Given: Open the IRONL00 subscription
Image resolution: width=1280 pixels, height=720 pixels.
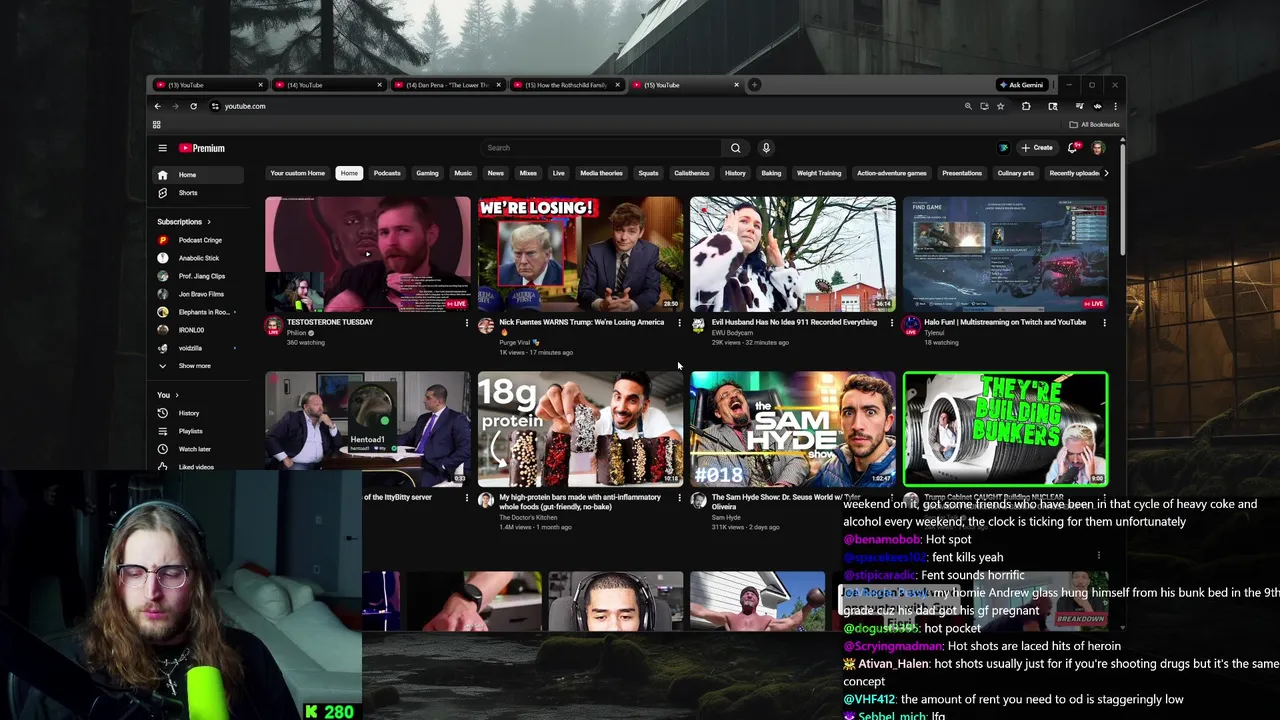Looking at the screenshot, I should (x=197, y=330).
